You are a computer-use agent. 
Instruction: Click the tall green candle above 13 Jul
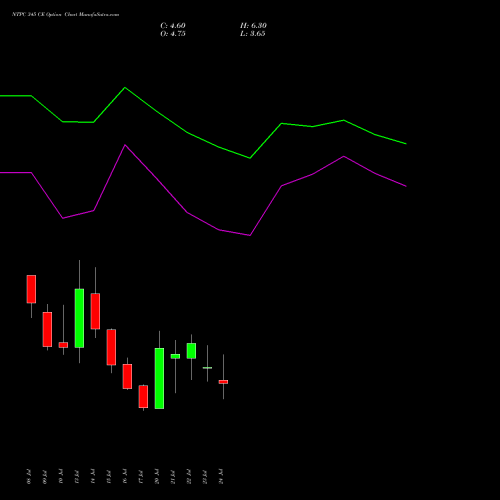point(79,318)
